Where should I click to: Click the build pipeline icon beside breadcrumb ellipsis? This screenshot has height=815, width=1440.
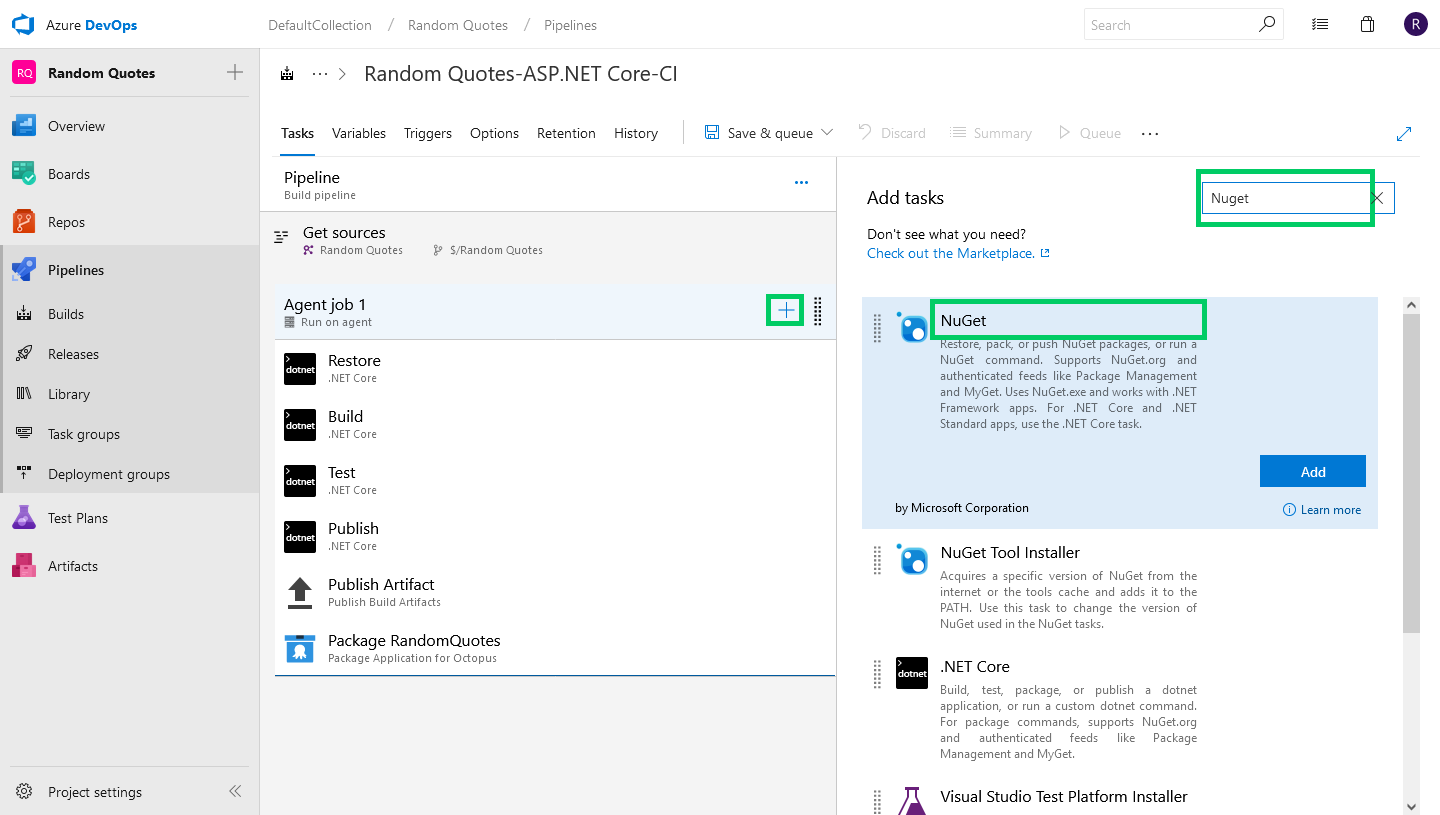coord(288,73)
